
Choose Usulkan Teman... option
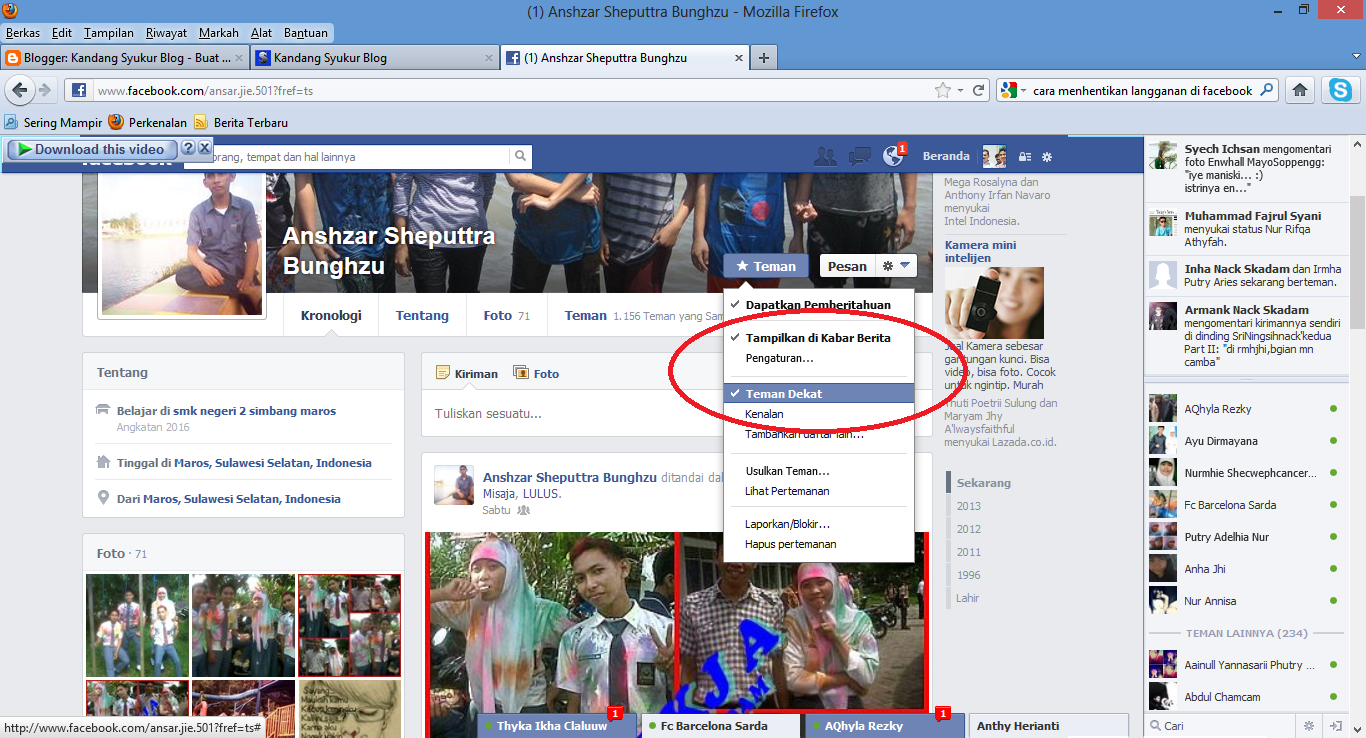818,471
